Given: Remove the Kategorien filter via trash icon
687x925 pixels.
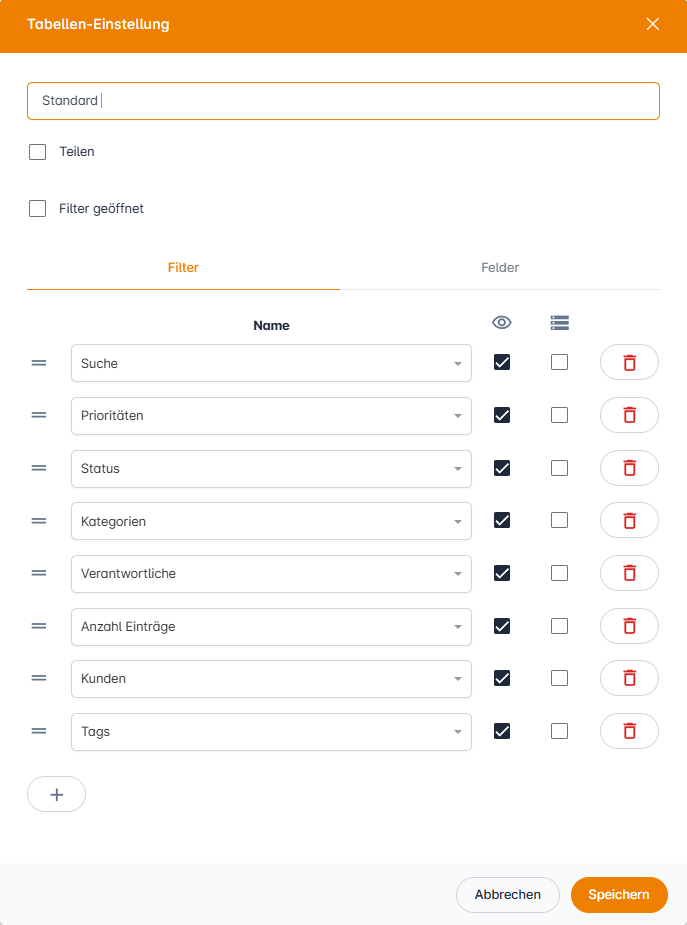Looking at the screenshot, I should [629, 520].
